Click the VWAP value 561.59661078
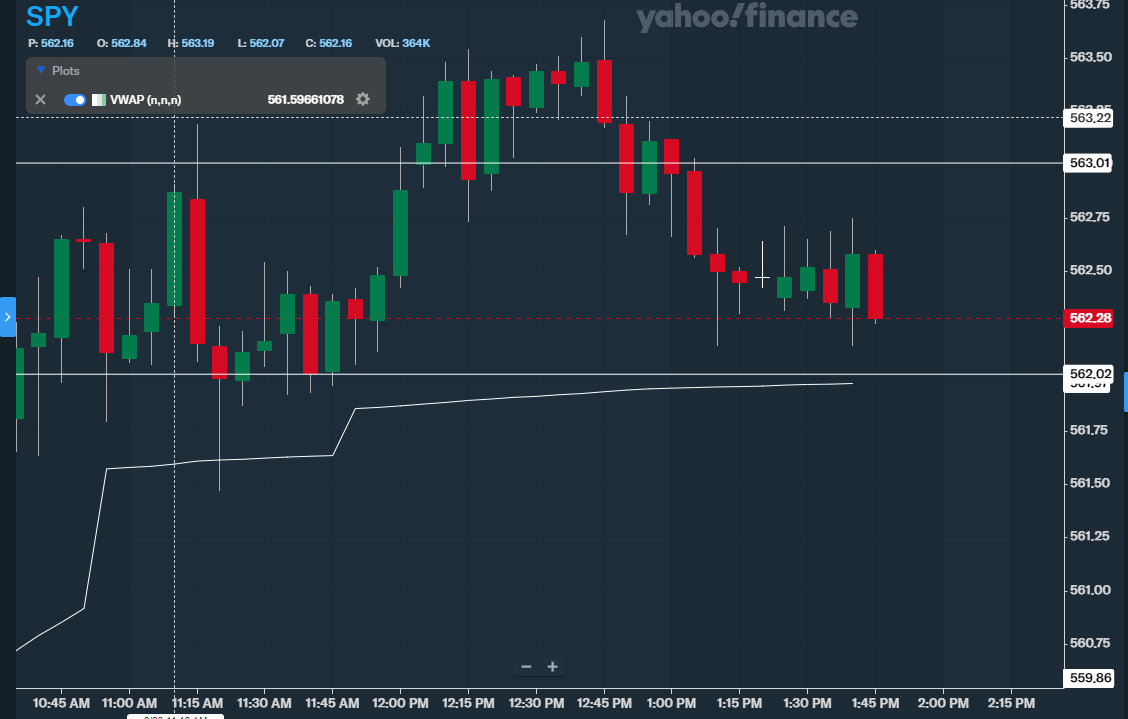Screen dimensions: 1128x719 click(306, 99)
